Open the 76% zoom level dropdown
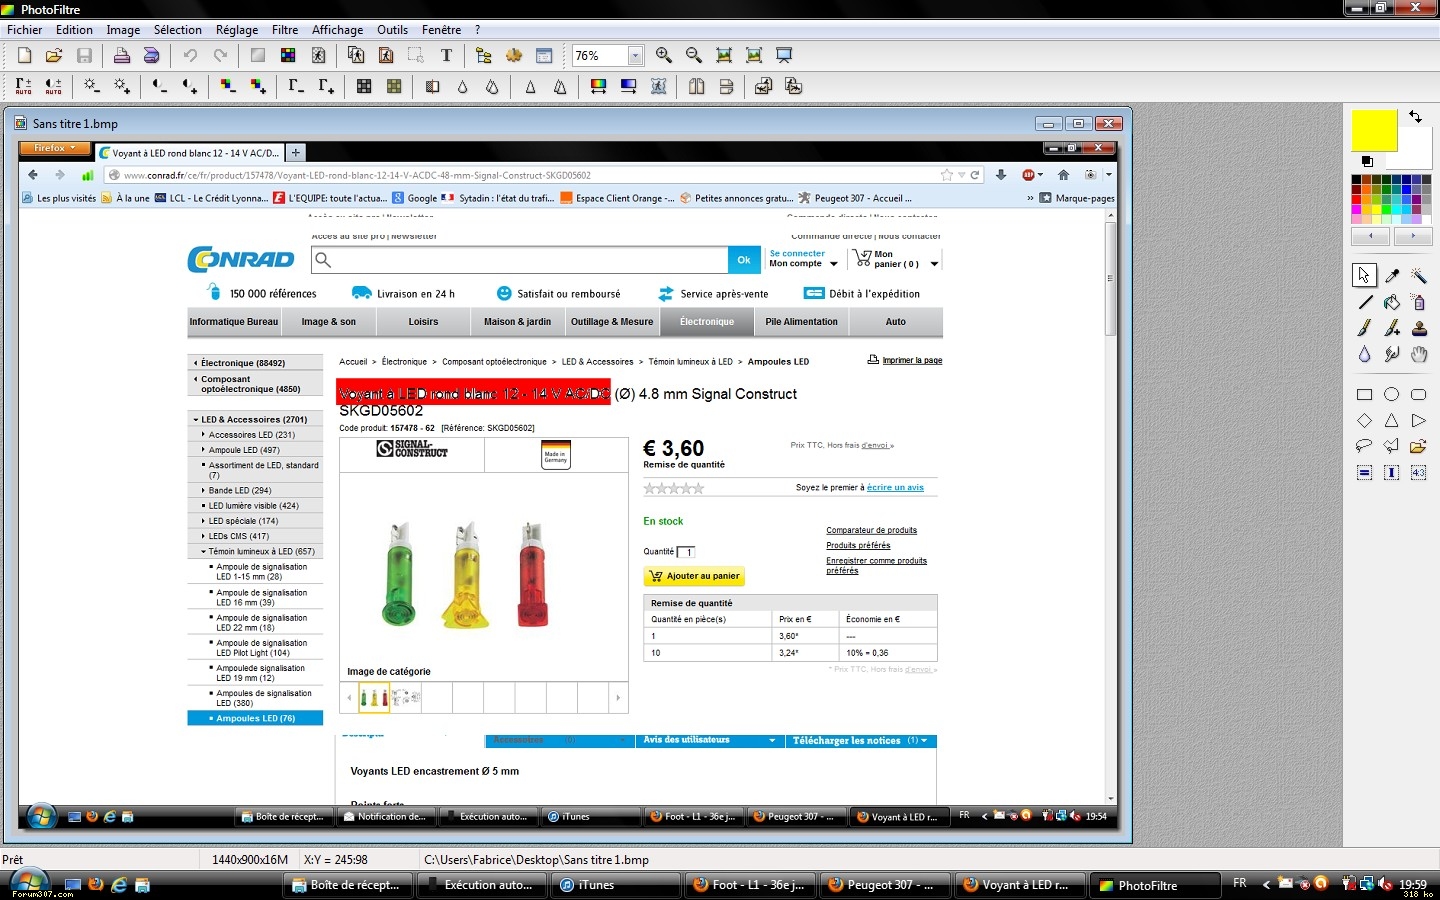The width and height of the screenshot is (1440, 900). pos(635,56)
